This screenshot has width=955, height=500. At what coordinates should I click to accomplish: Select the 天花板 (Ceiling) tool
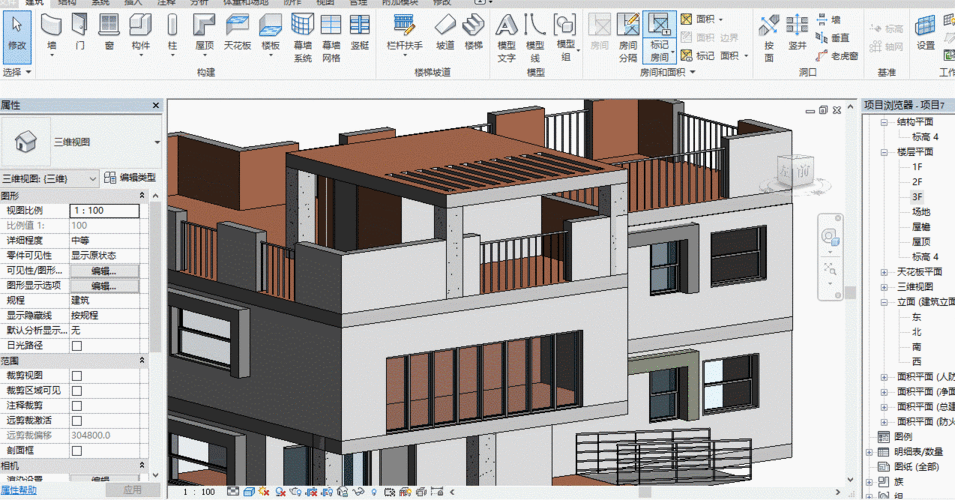coord(237,33)
